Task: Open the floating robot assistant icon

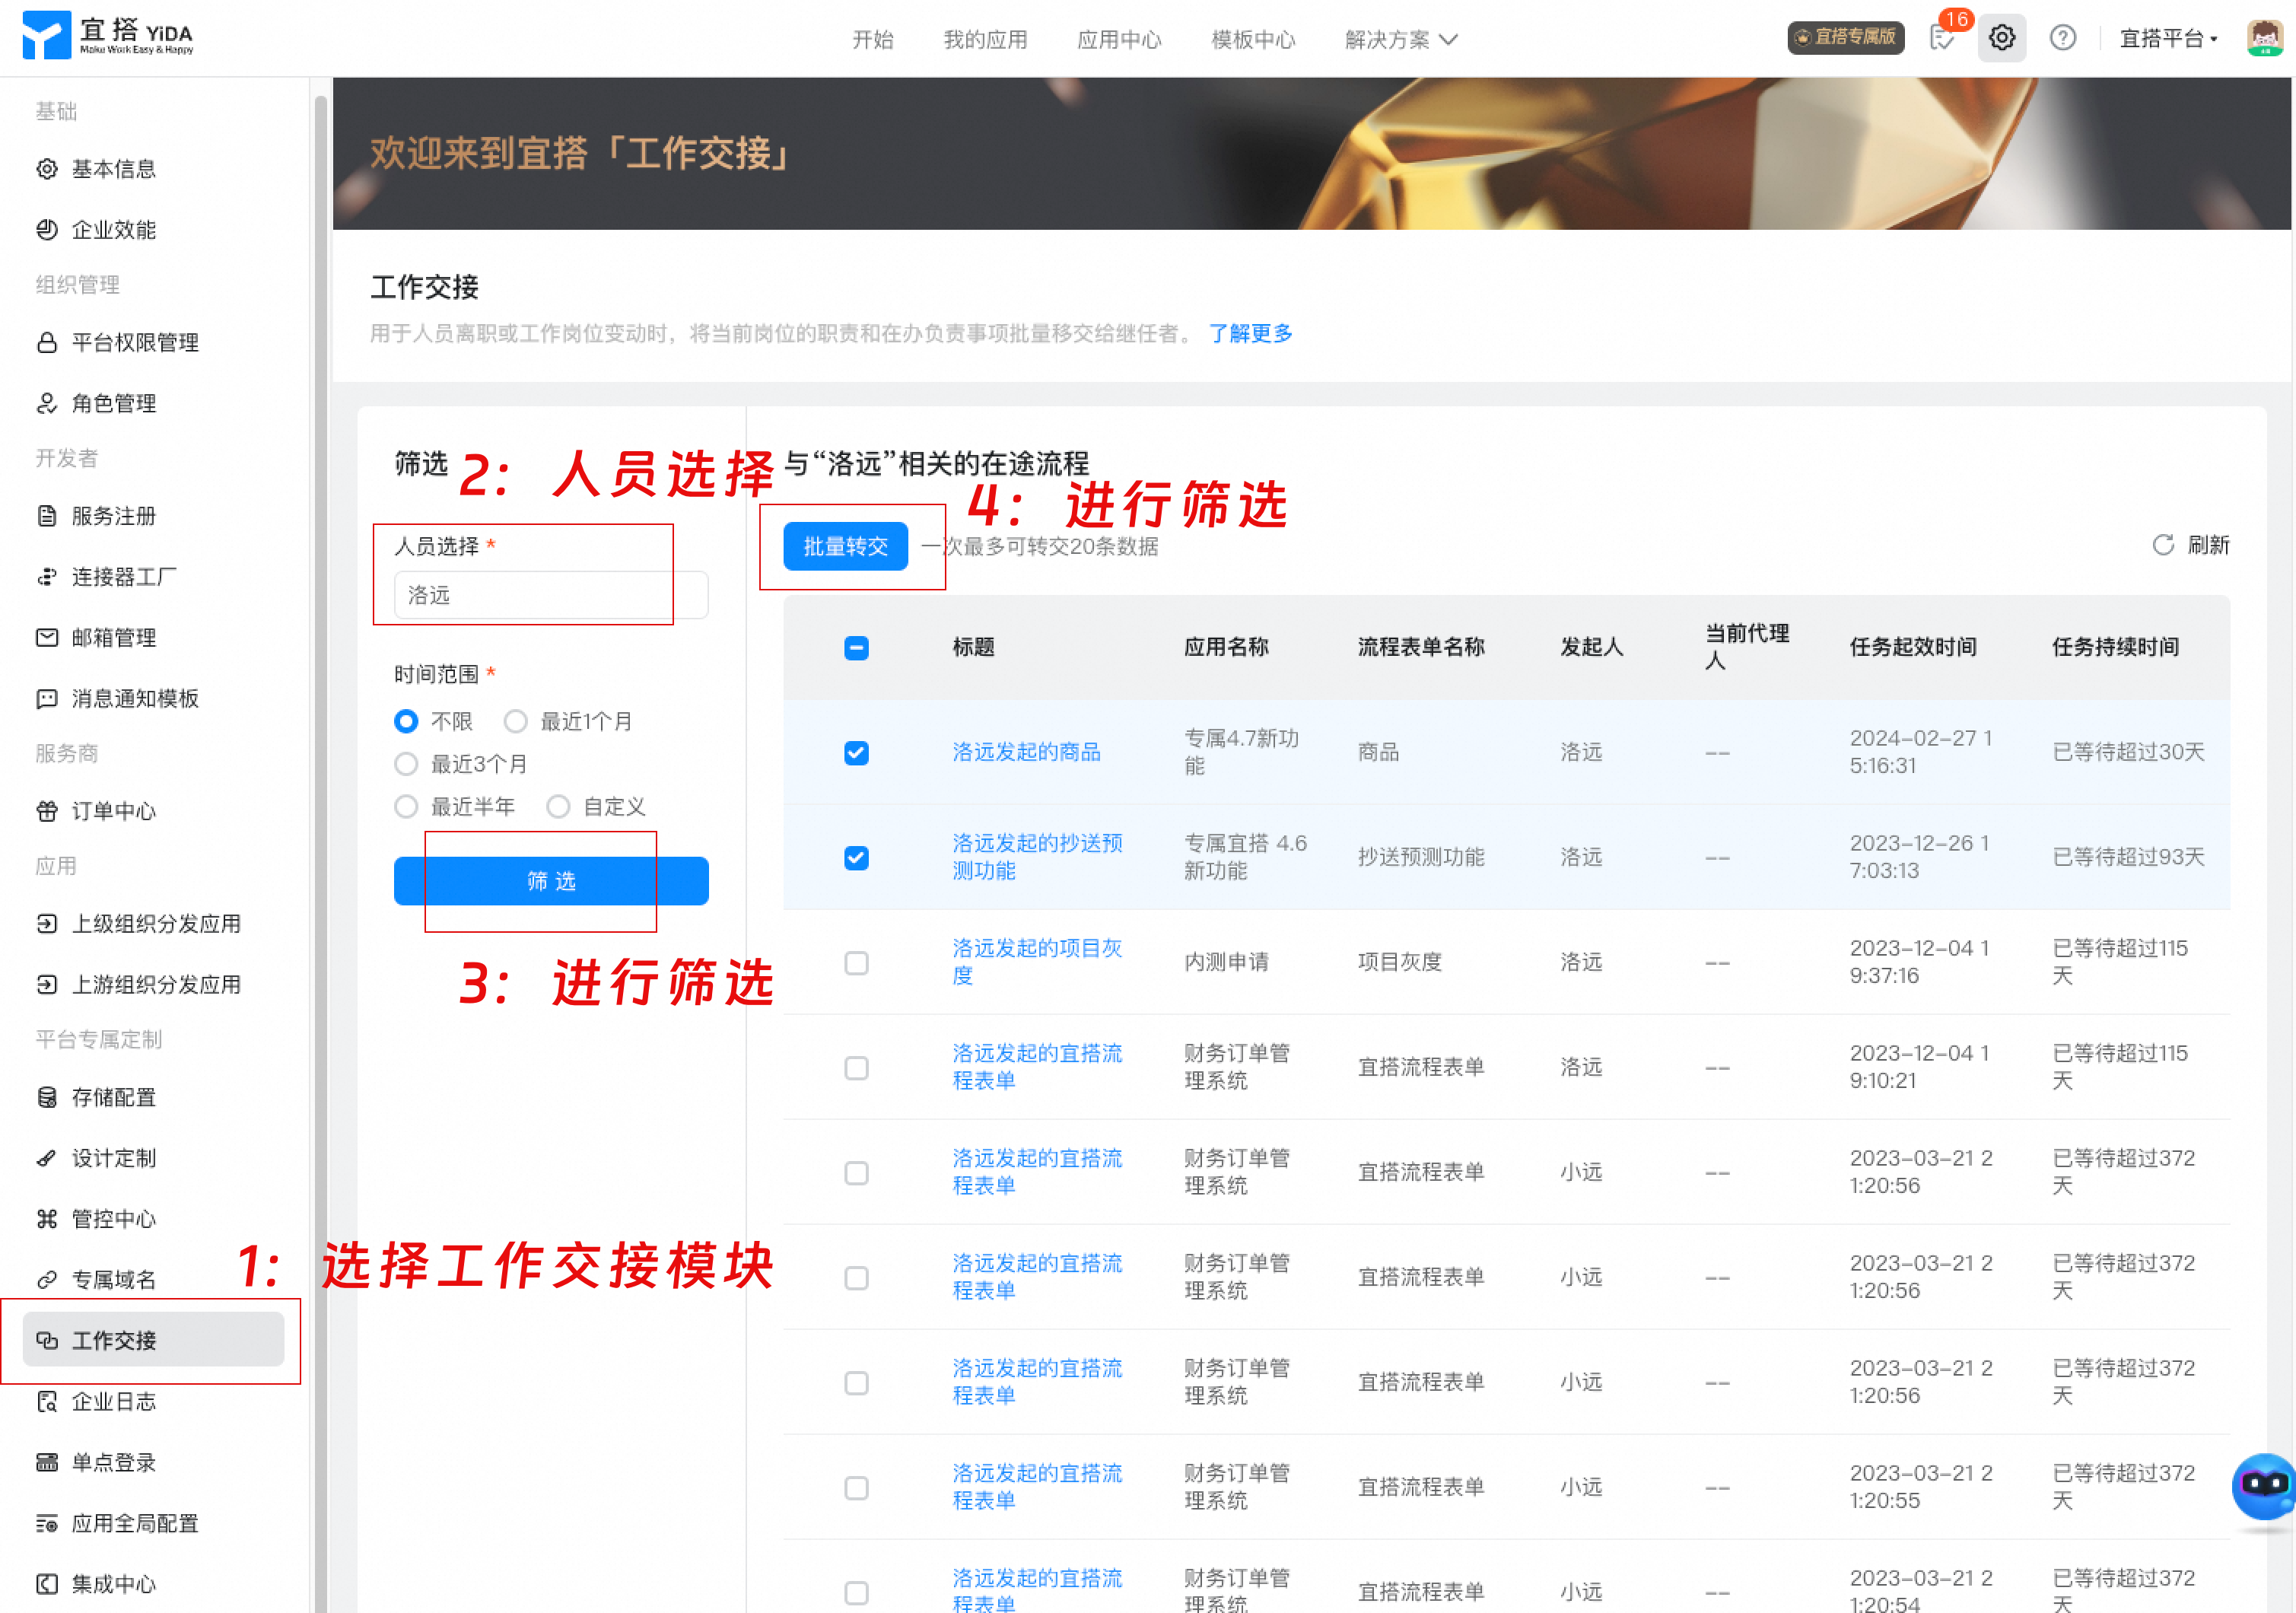Action: (2263, 1487)
